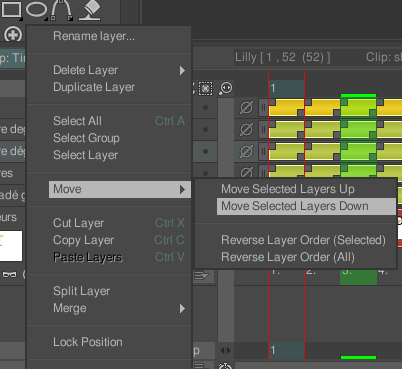Select the bezier curve tool
Viewport: 402px width, 369px height.
[x=62, y=10]
